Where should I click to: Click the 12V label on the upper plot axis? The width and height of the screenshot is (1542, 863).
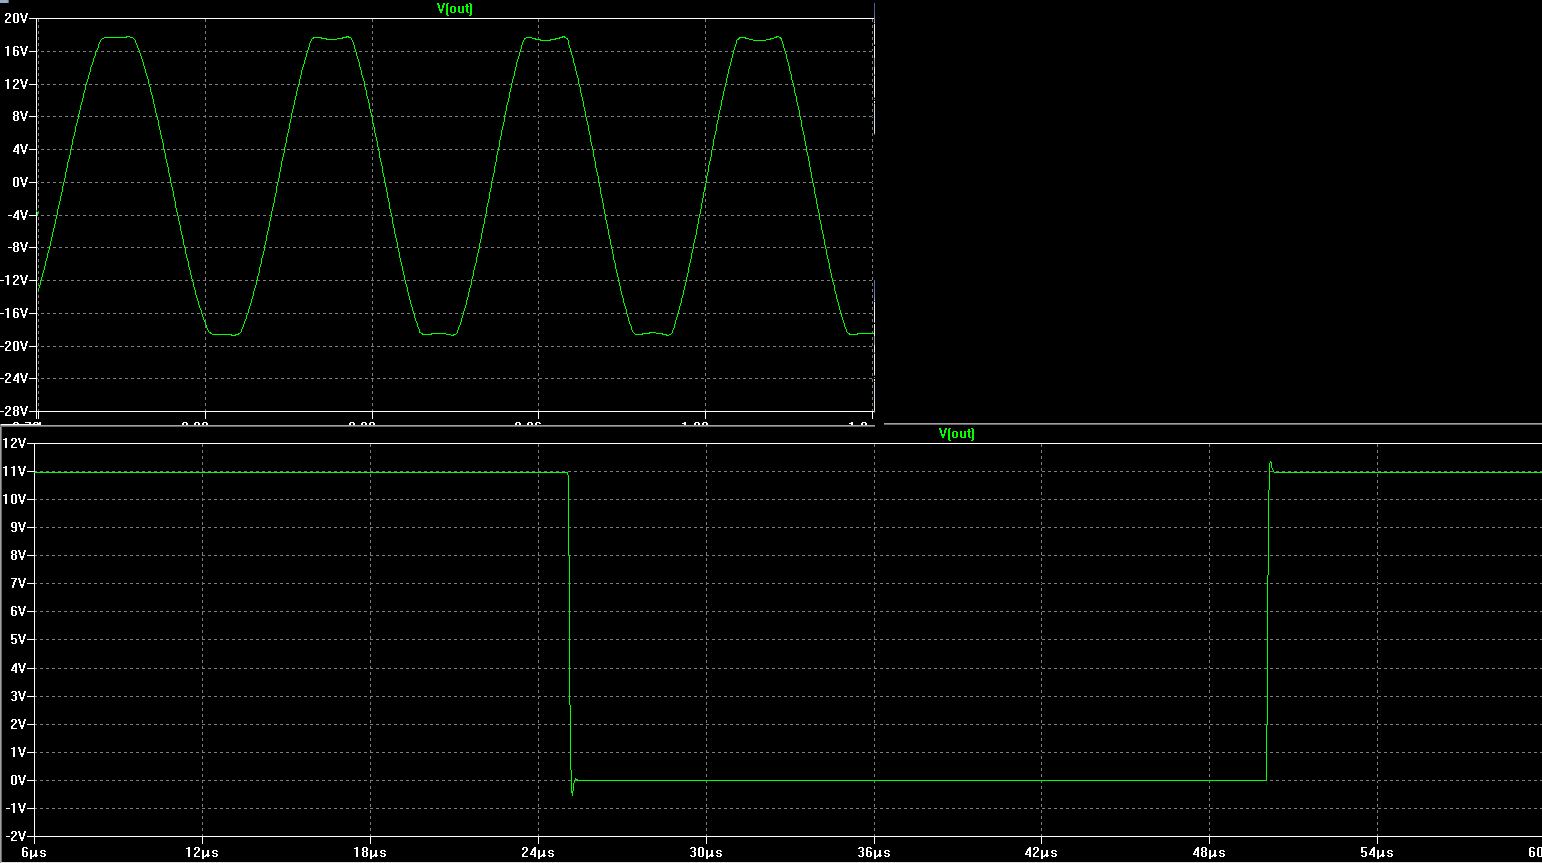pyautogui.click(x=17, y=85)
